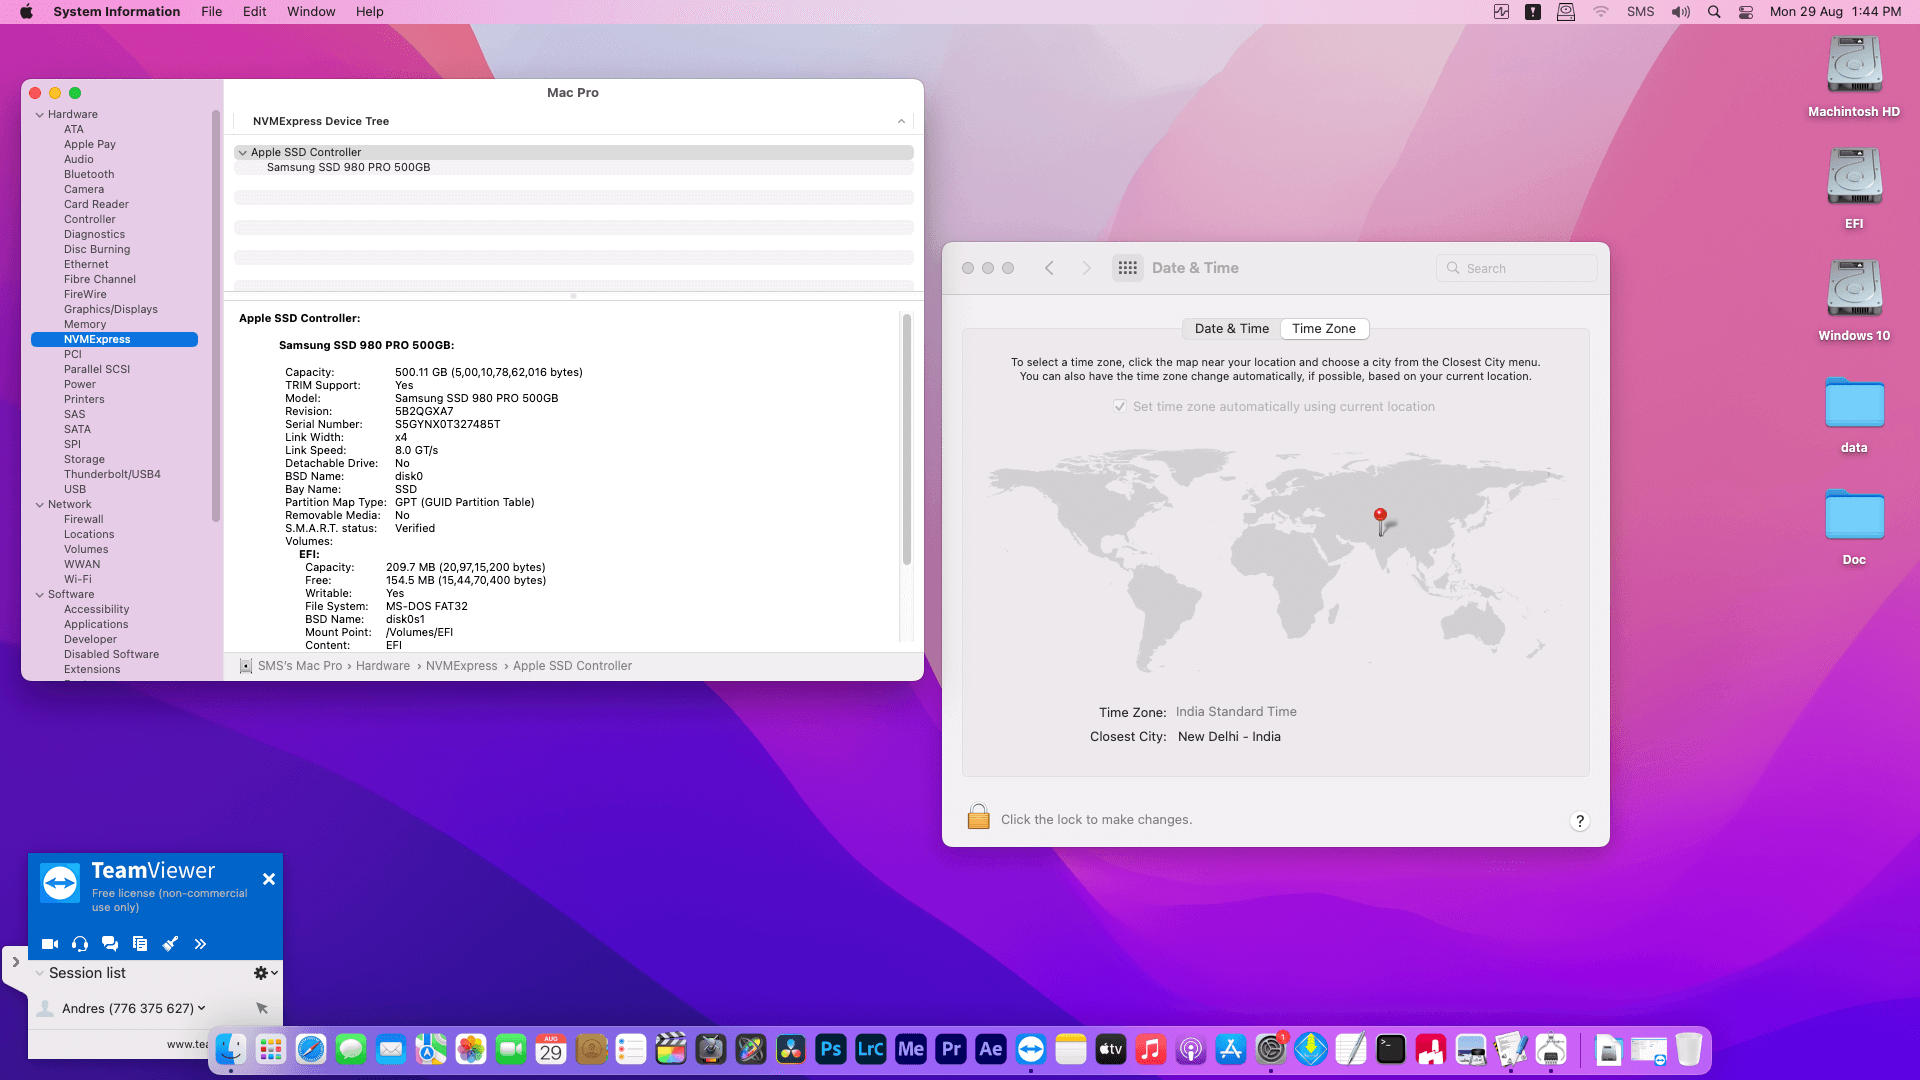Open Terminal from the Dock

click(1390, 1049)
